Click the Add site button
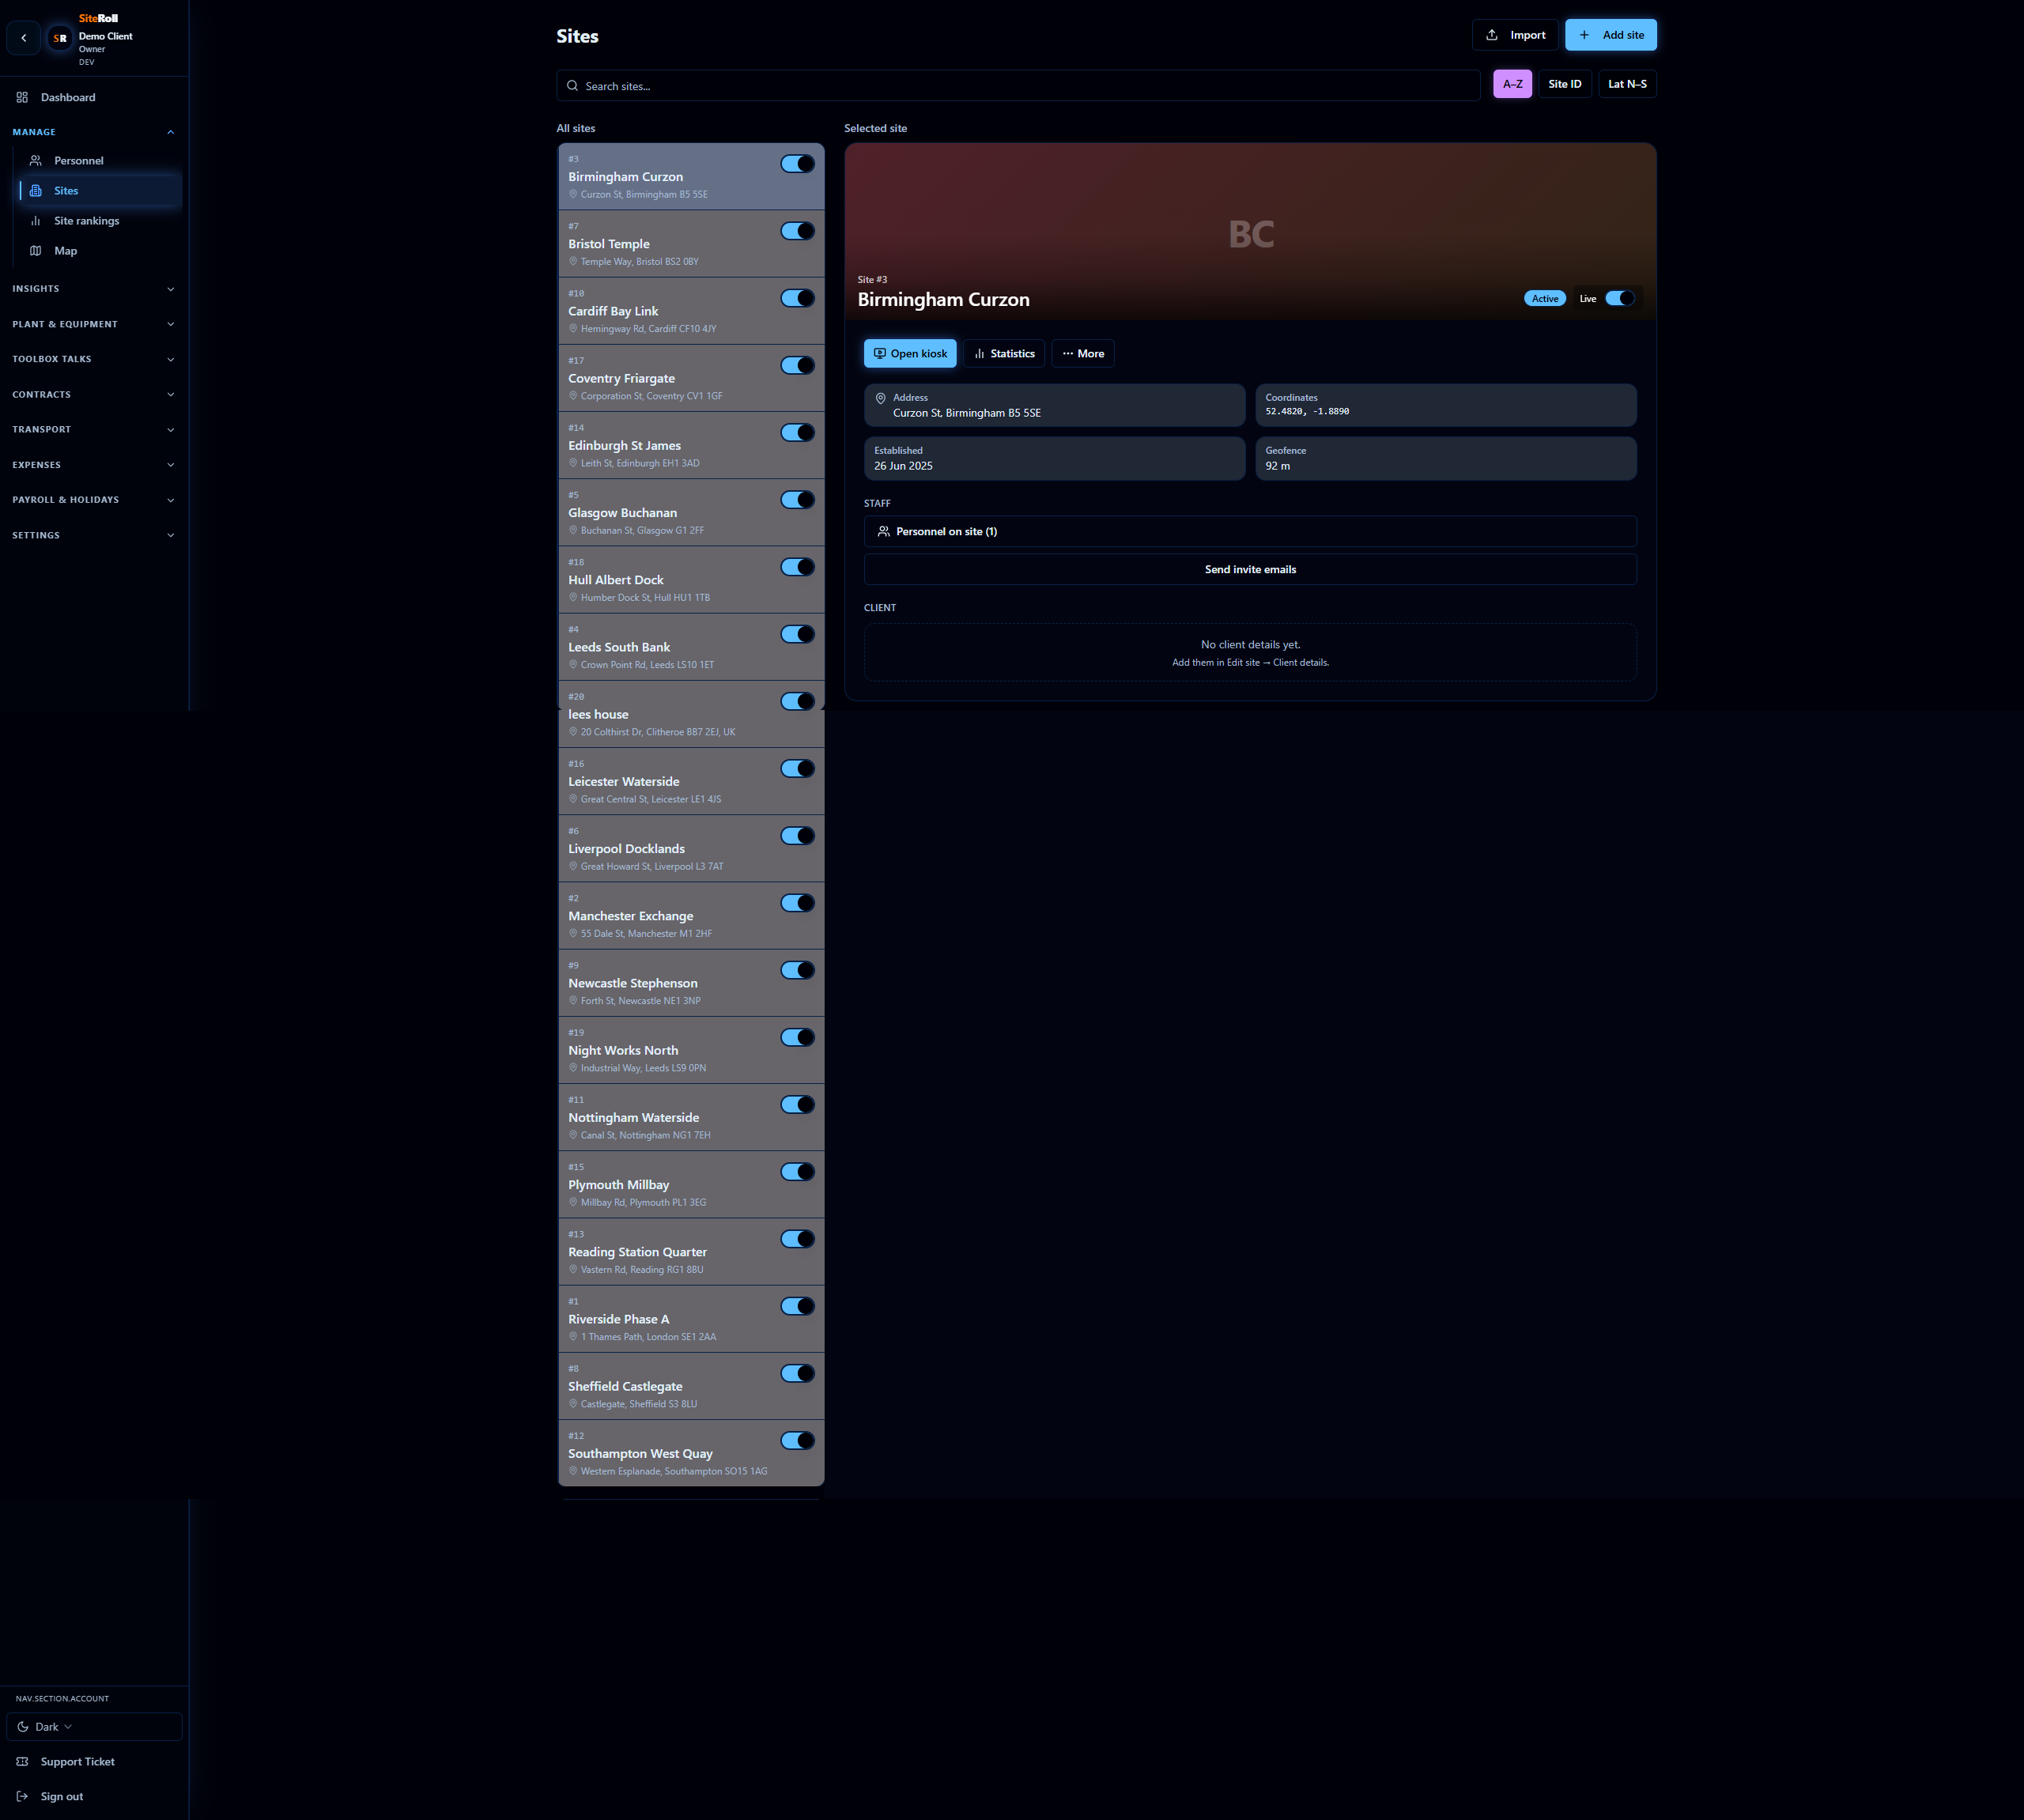 [x=1610, y=35]
